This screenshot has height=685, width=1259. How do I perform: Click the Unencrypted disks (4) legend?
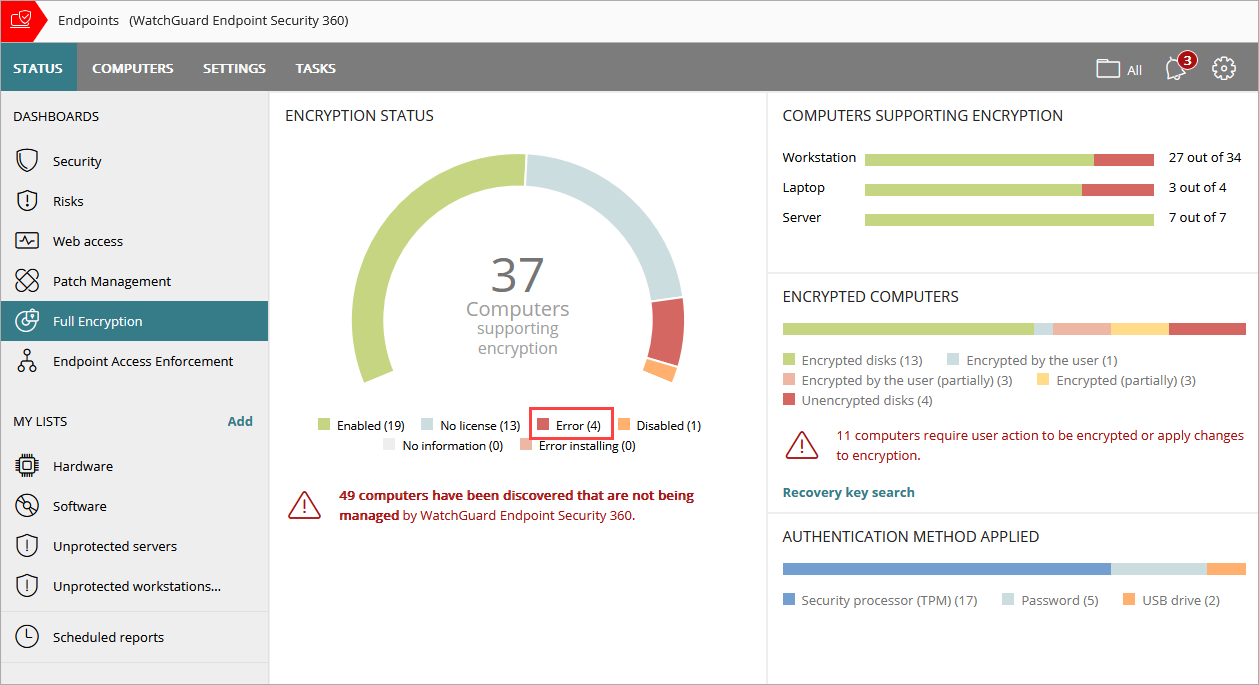[x=858, y=400]
